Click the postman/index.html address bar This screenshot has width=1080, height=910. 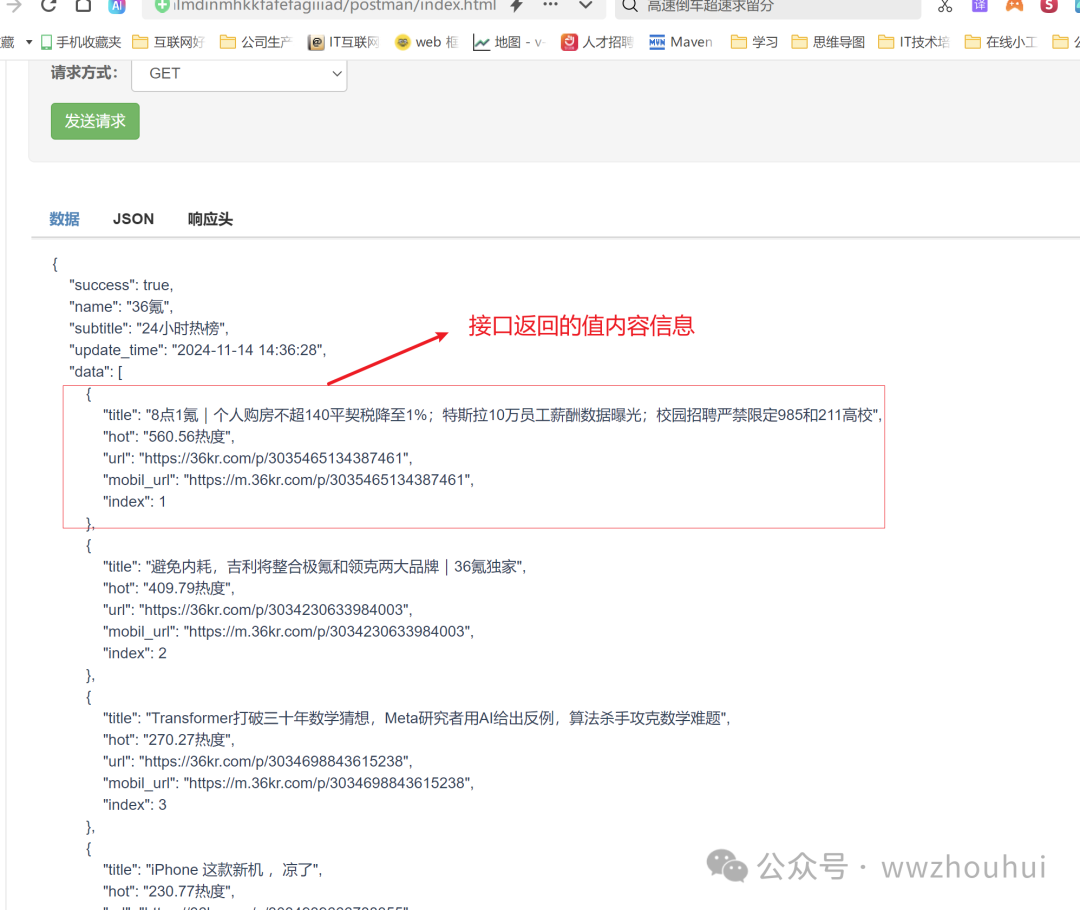tap(335, 6)
